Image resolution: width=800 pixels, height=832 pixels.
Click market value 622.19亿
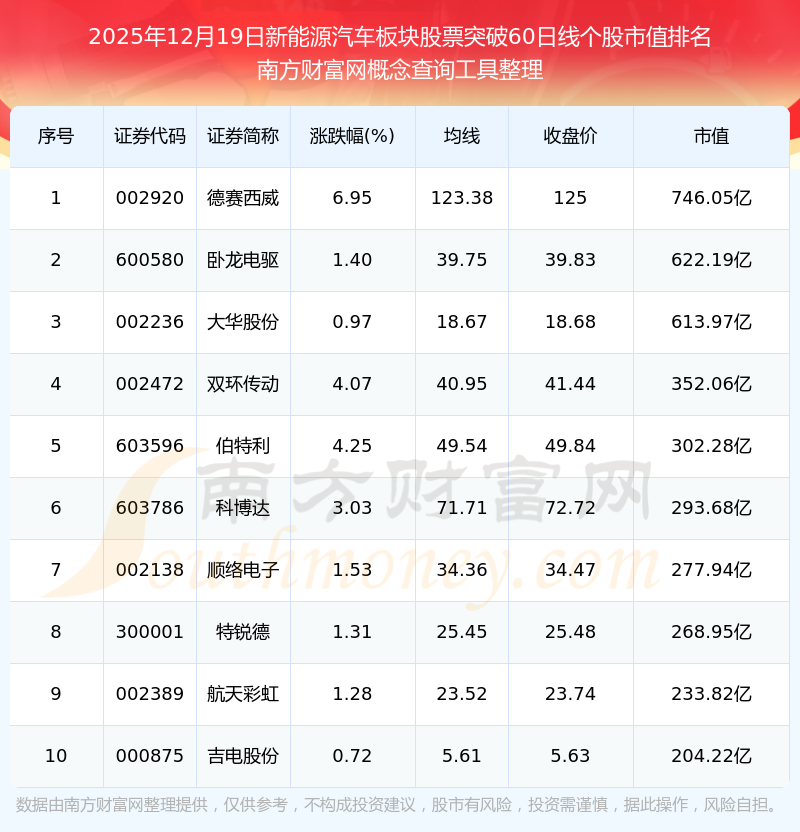(711, 260)
